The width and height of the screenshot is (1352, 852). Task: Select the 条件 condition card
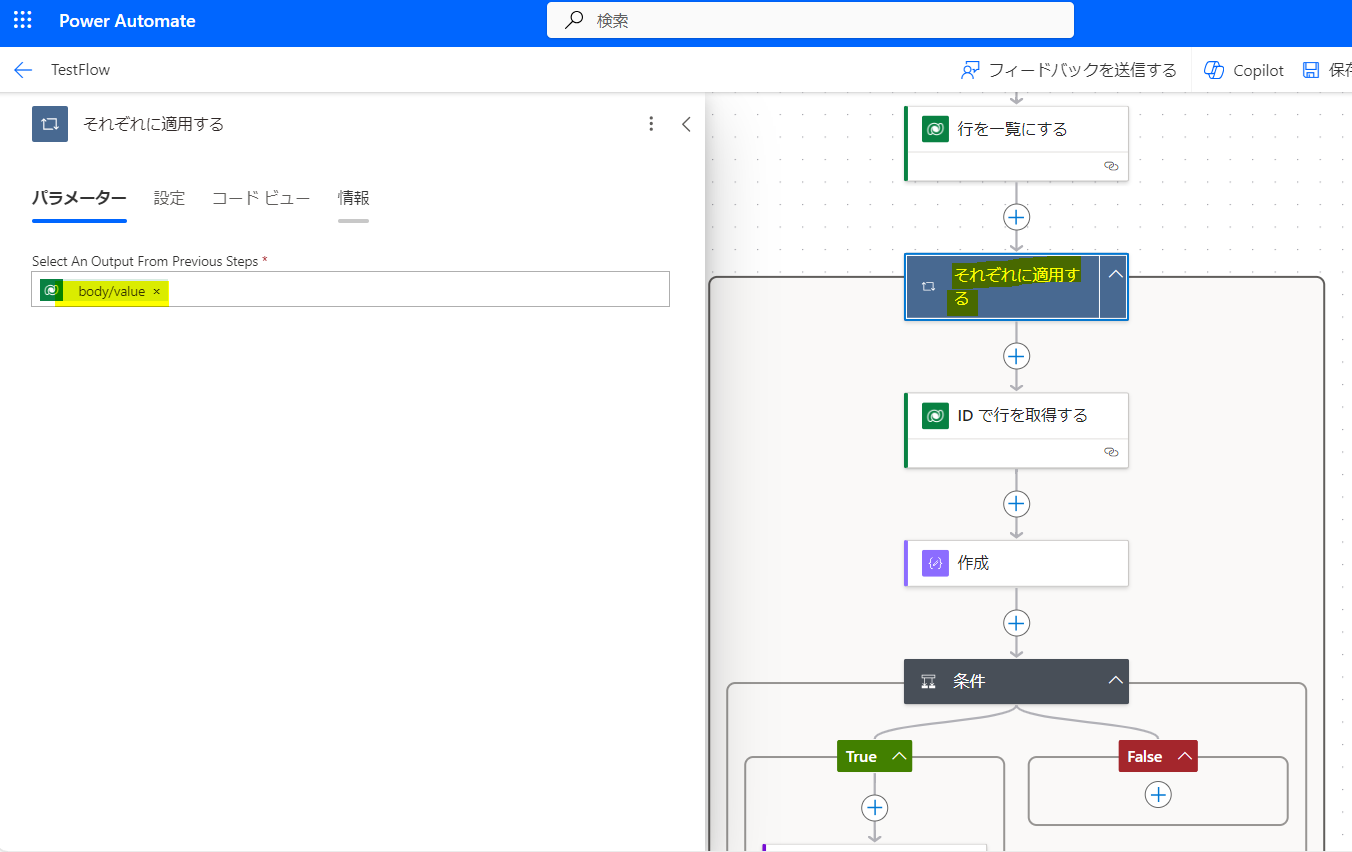click(1016, 681)
